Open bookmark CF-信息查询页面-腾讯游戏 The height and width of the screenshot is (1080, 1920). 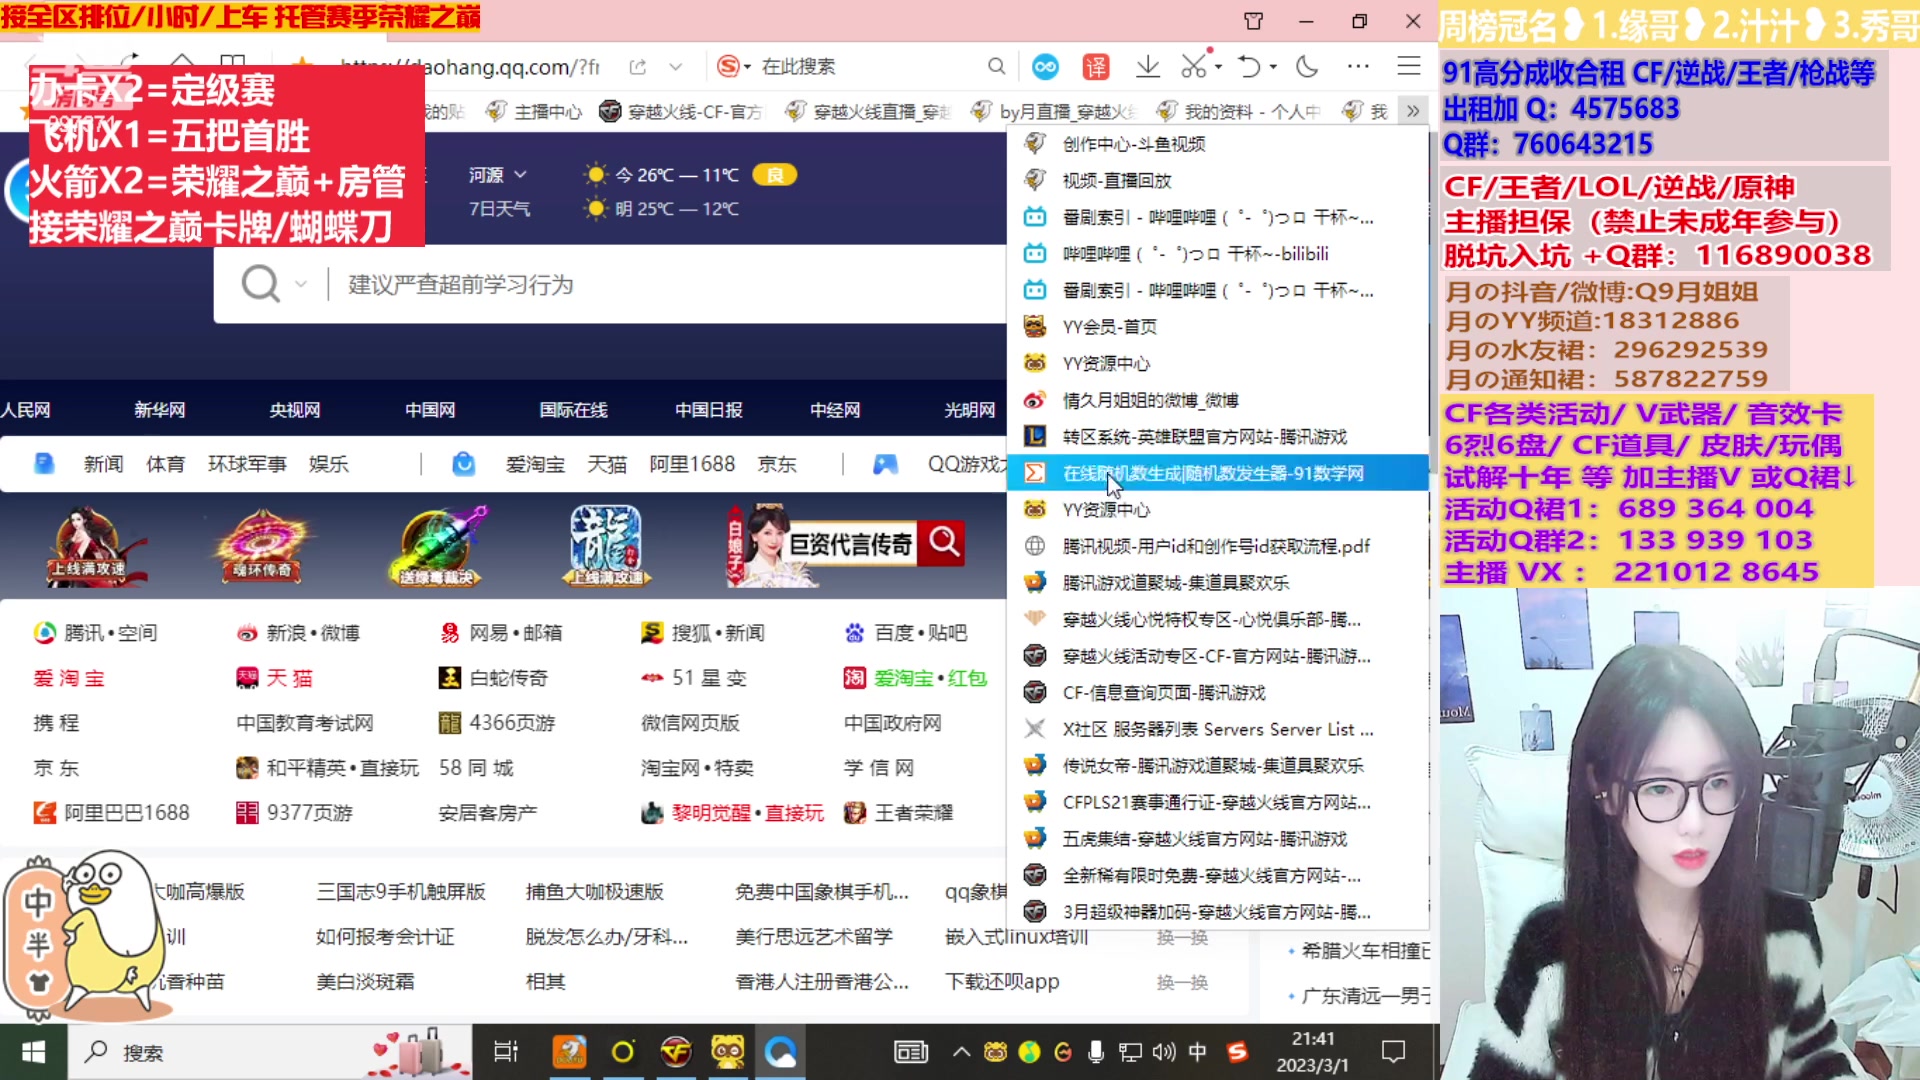1217,692
